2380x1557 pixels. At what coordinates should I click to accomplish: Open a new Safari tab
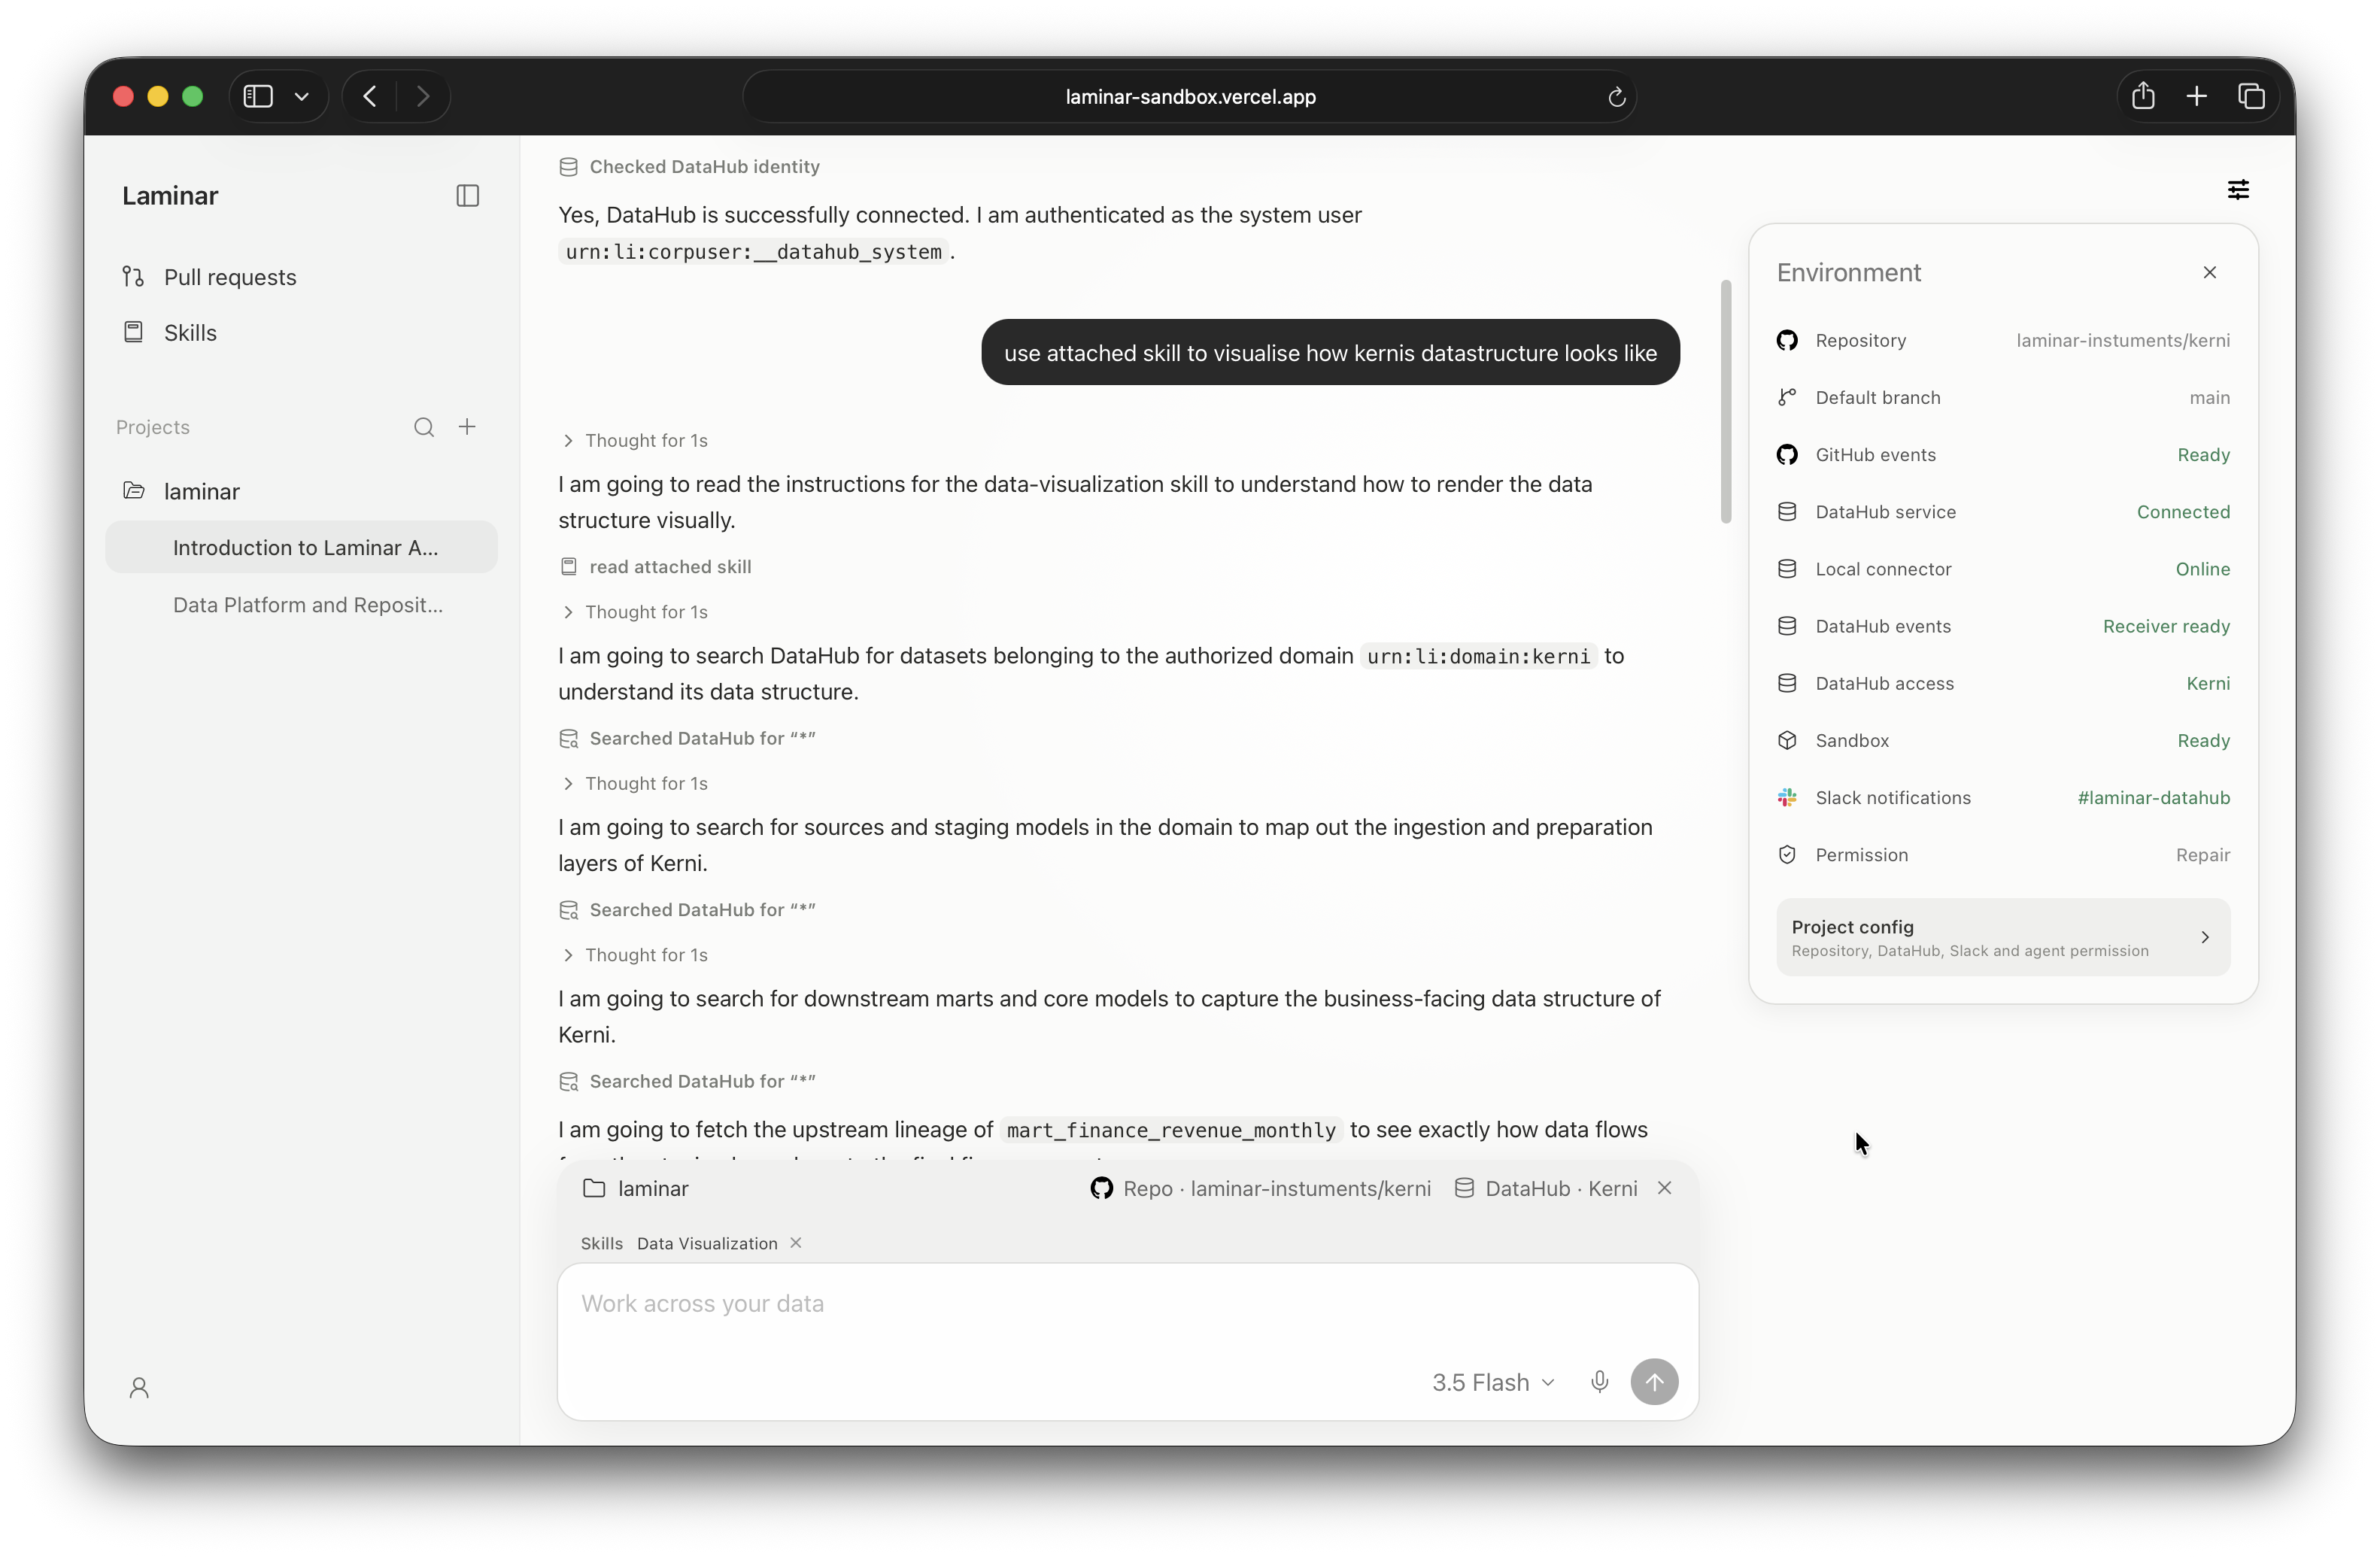coord(2197,96)
